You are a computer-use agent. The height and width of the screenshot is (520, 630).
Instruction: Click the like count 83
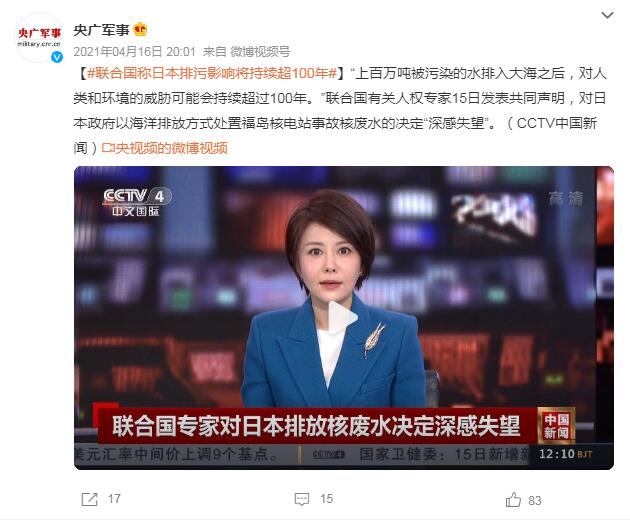[x=535, y=500]
